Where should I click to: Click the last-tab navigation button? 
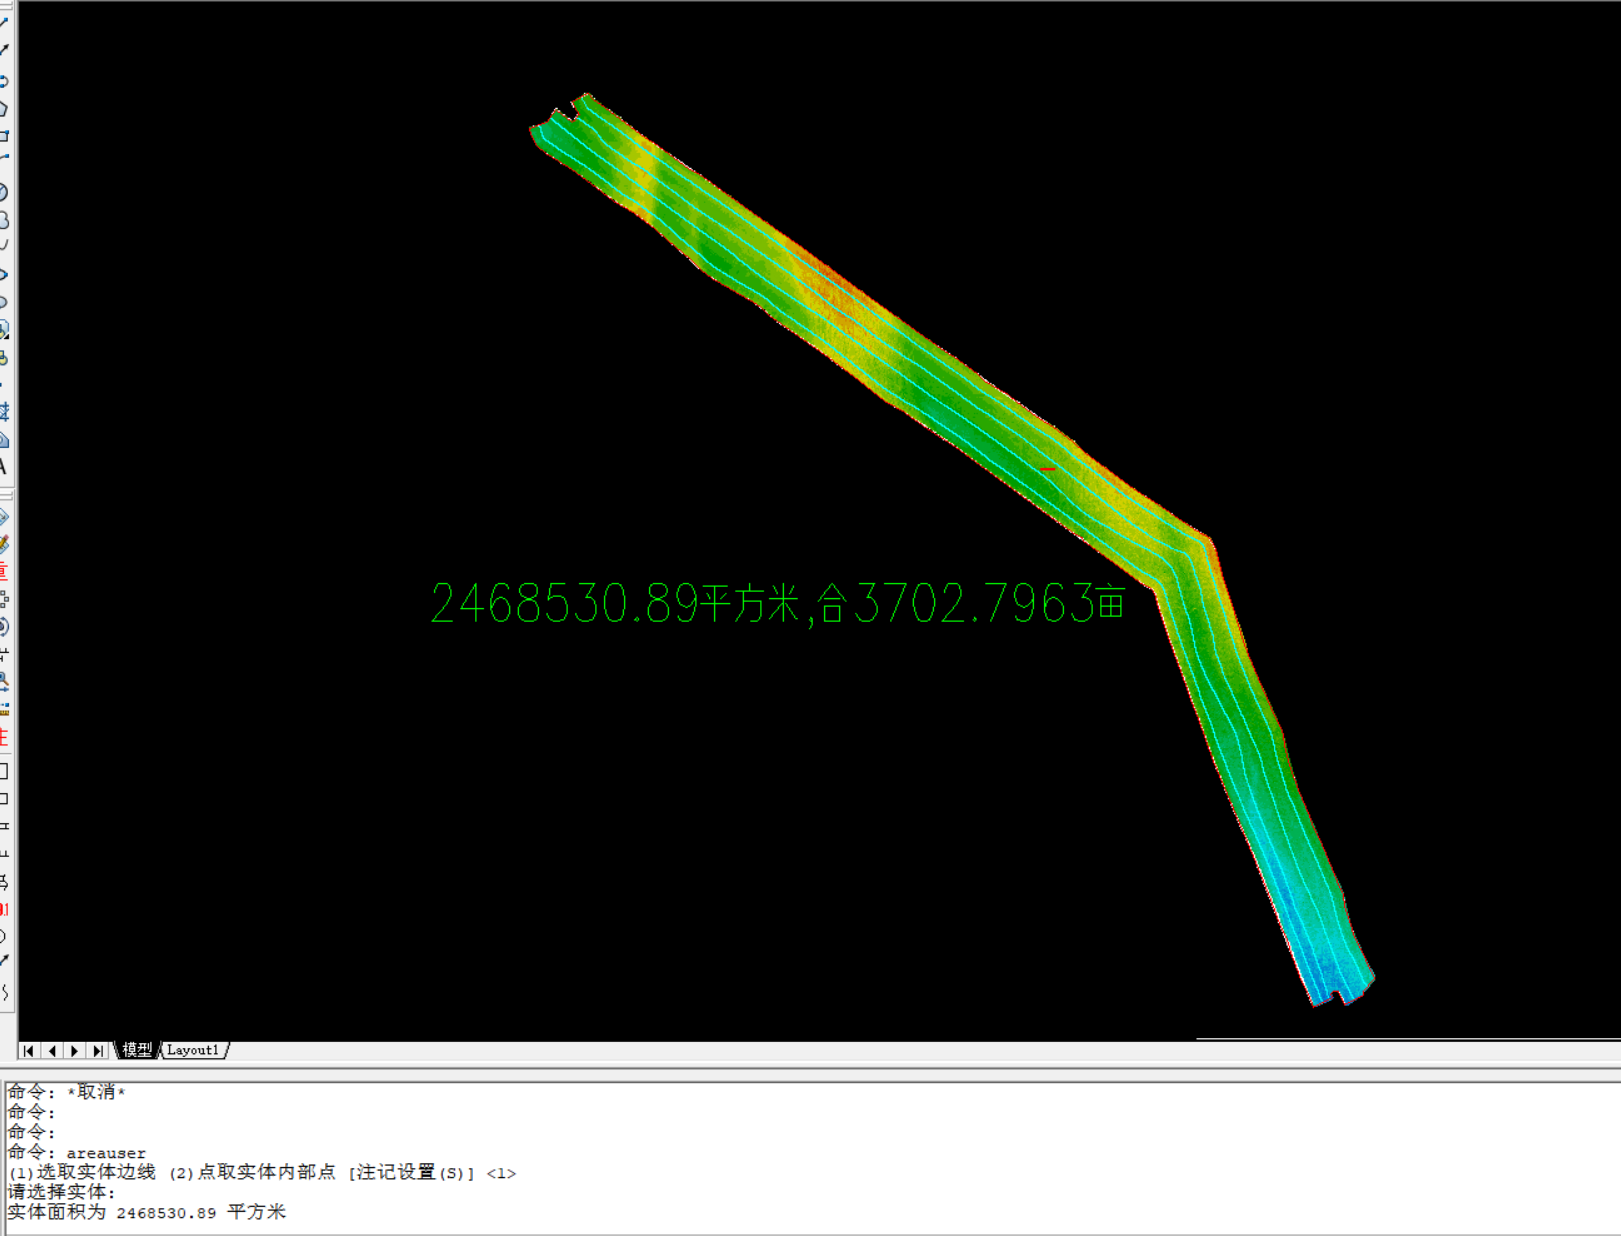tap(98, 1050)
